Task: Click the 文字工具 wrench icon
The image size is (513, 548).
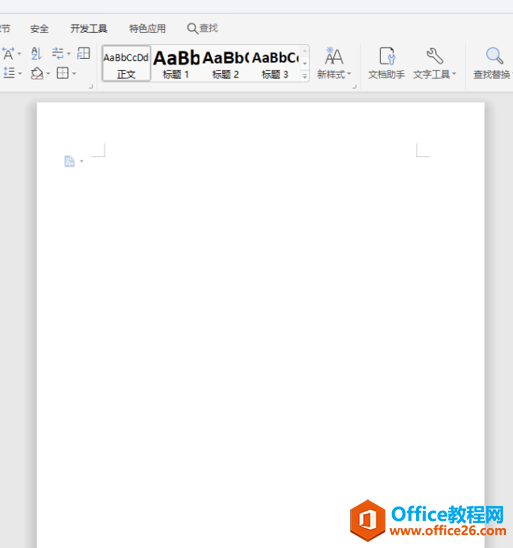Action: tap(435, 56)
